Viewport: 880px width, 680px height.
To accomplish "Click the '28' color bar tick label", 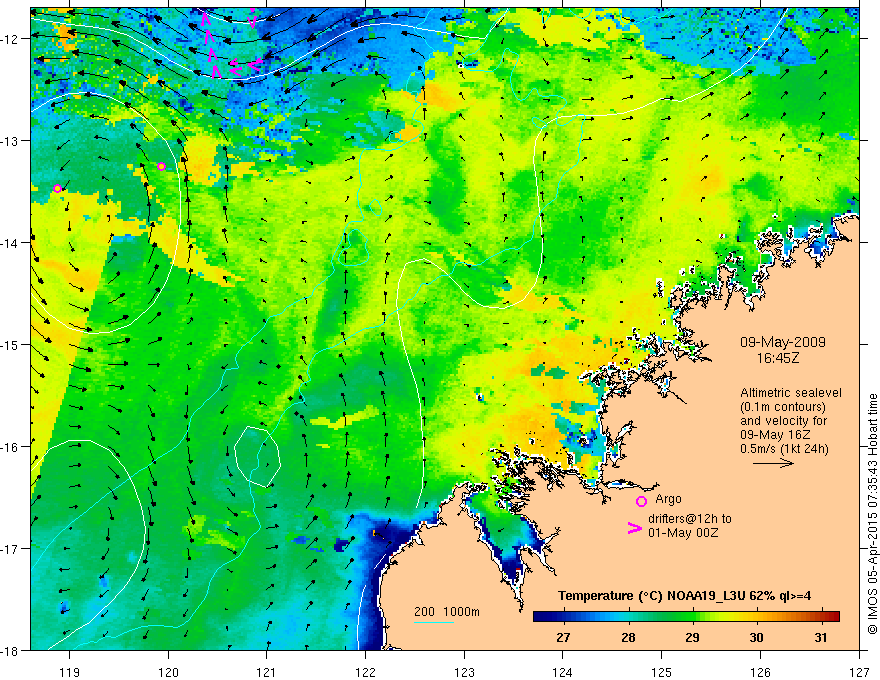I will [628, 637].
